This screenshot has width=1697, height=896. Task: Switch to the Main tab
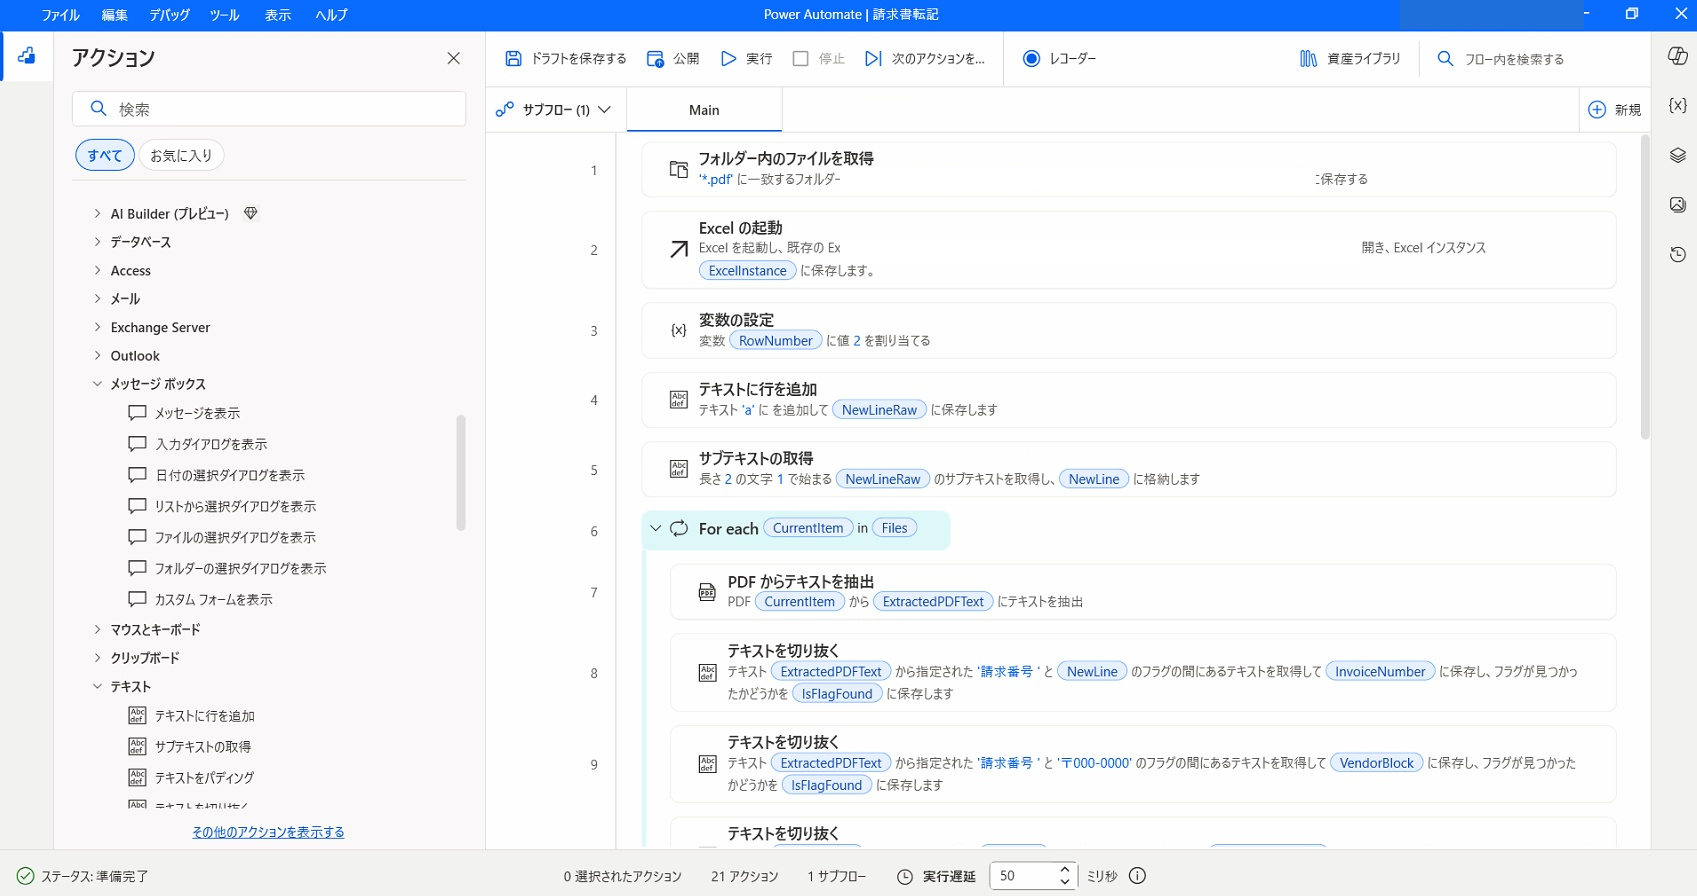(x=704, y=110)
